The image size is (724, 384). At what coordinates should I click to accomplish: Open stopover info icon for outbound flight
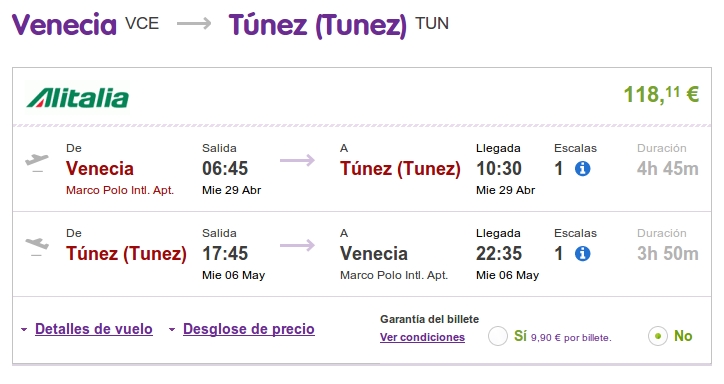pyautogui.click(x=582, y=168)
